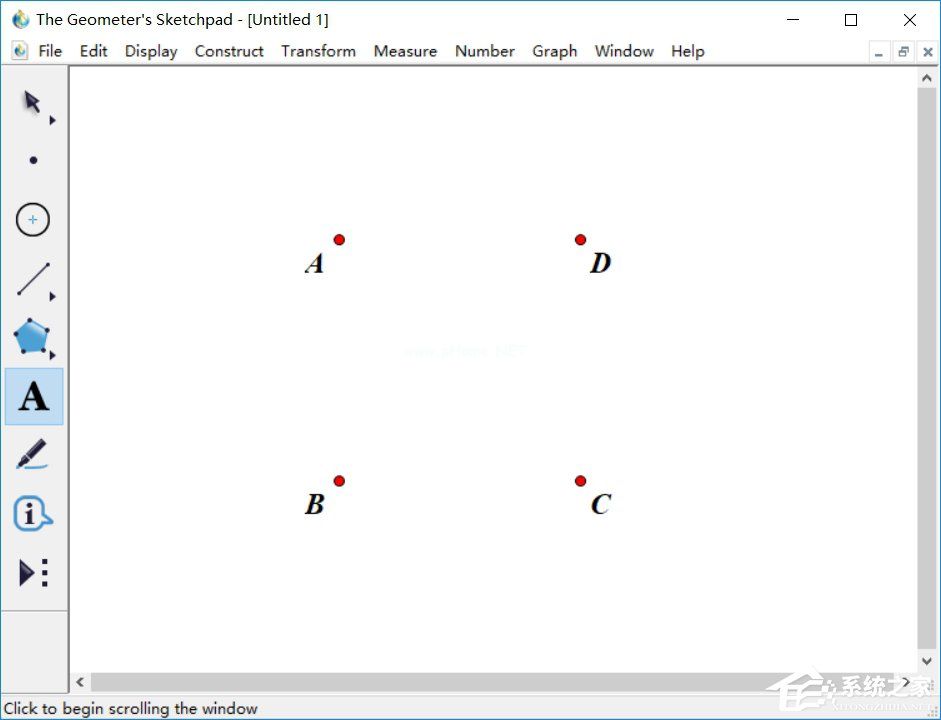Viewport: 941px width, 720px height.
Task: Choose the Point tool
Action: coord(33,160)
